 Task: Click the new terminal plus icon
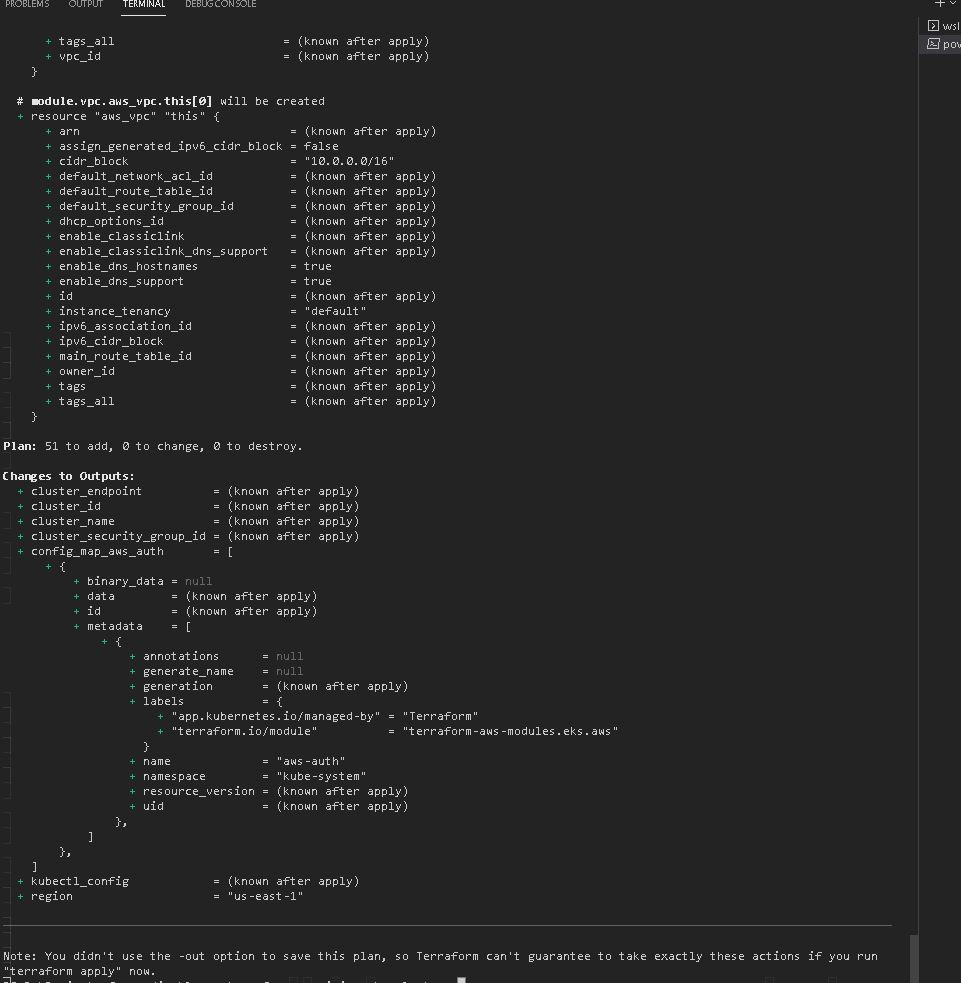938,4
